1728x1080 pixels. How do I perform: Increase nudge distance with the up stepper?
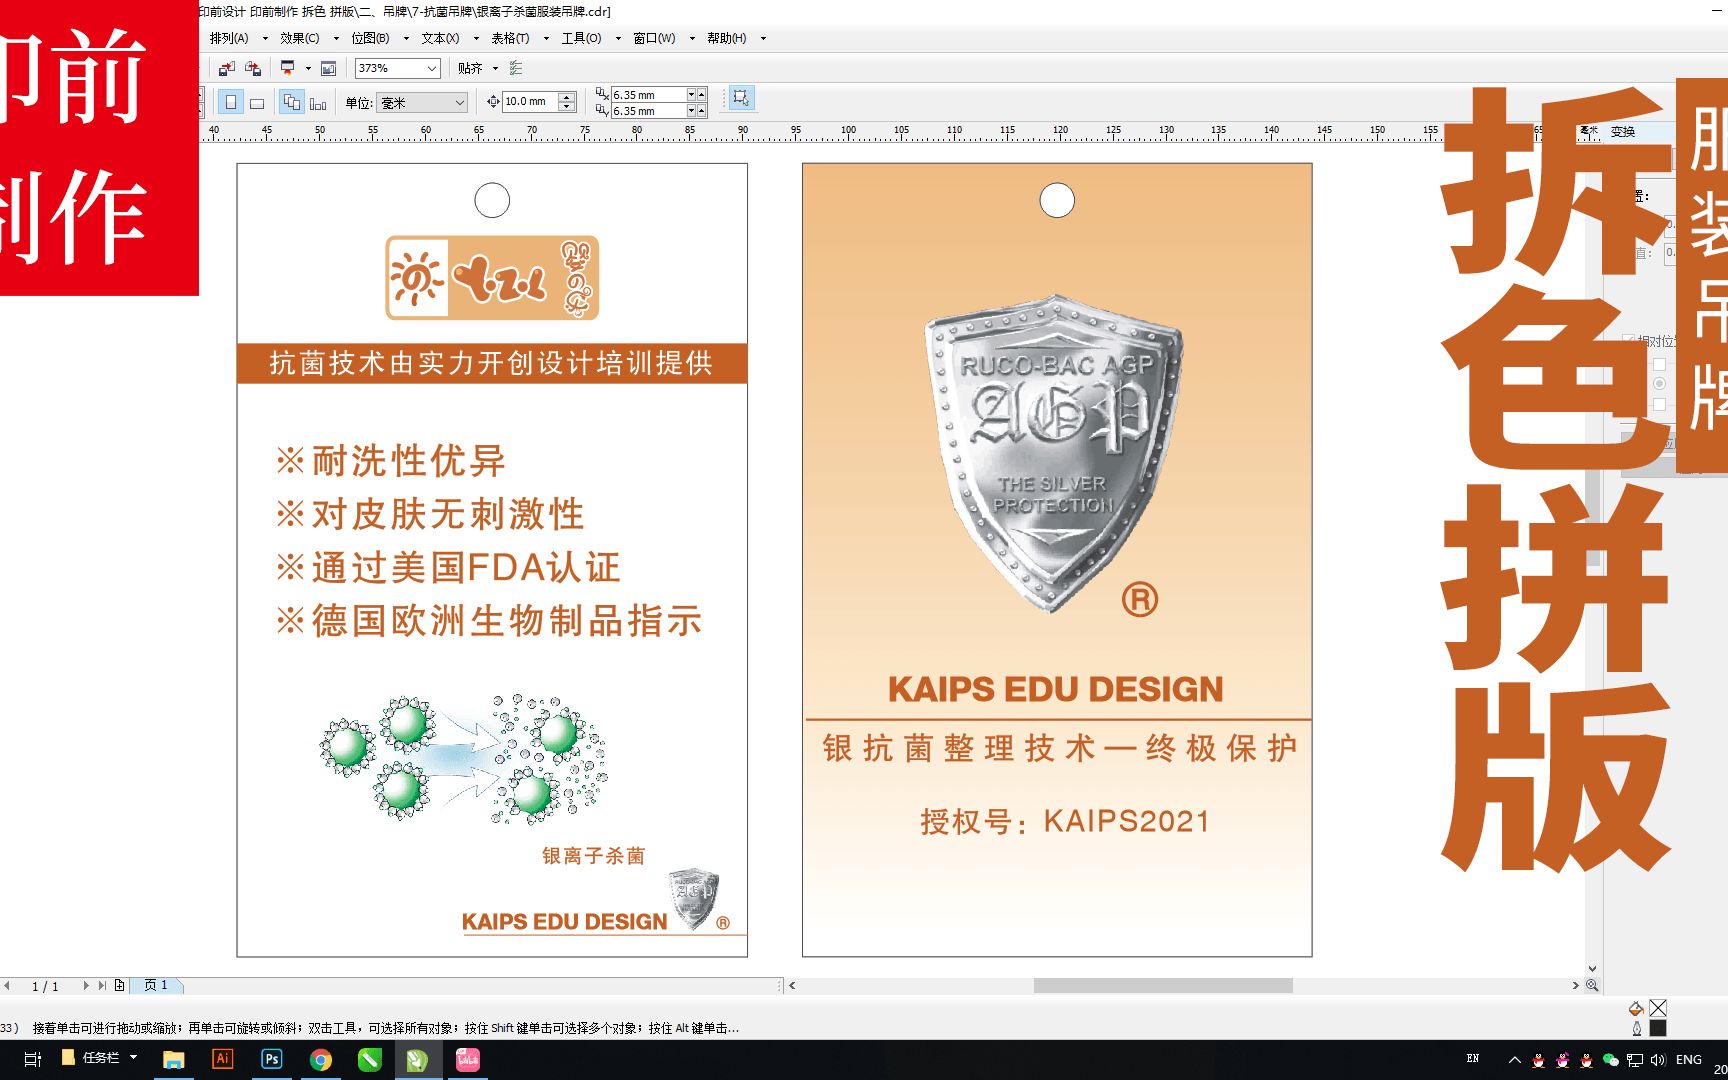pos(567,97)
